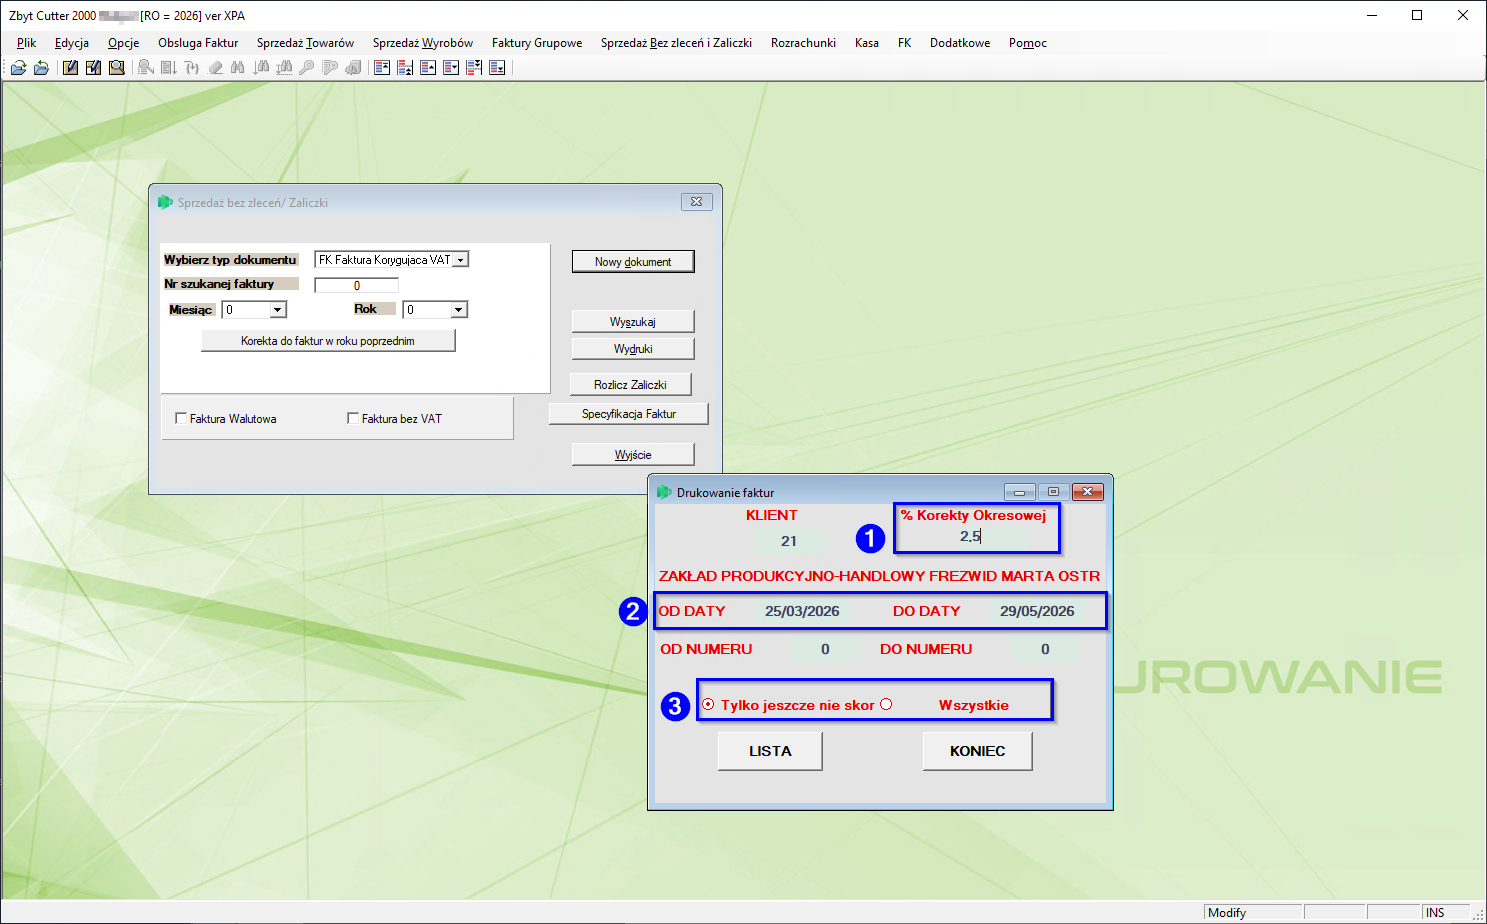Click the plain binoculars icon without arrow

tap(238, 68)
